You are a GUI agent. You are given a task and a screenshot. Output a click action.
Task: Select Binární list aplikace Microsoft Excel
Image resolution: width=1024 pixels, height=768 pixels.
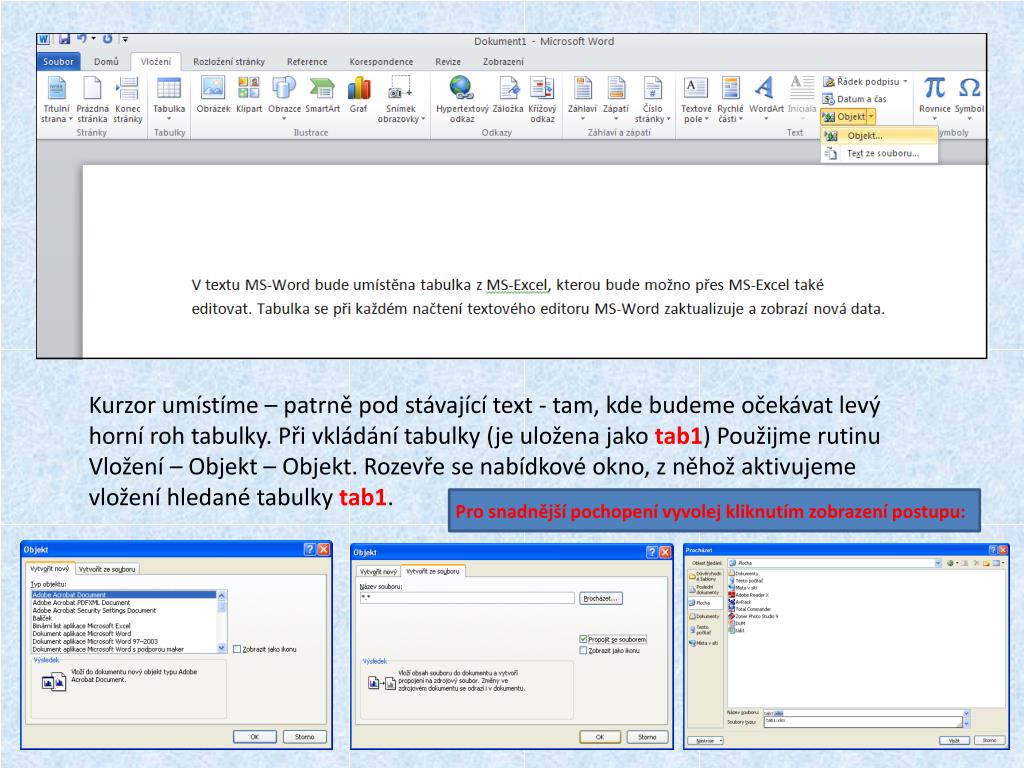click(82, 626)
